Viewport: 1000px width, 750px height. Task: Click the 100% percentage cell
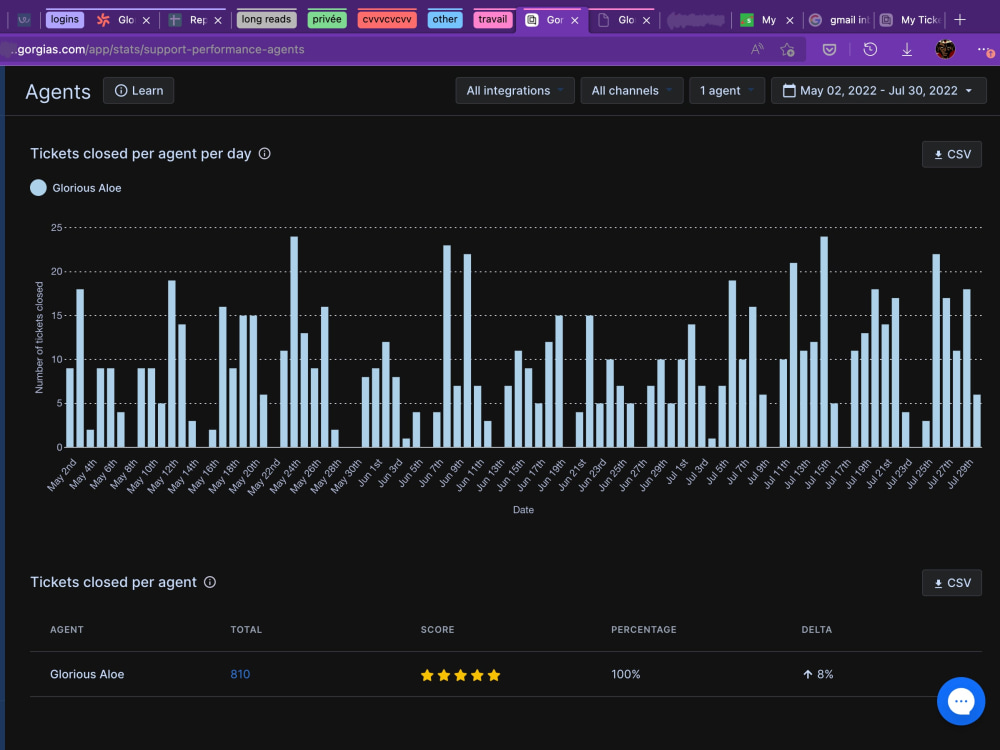[x=626, y=674]
